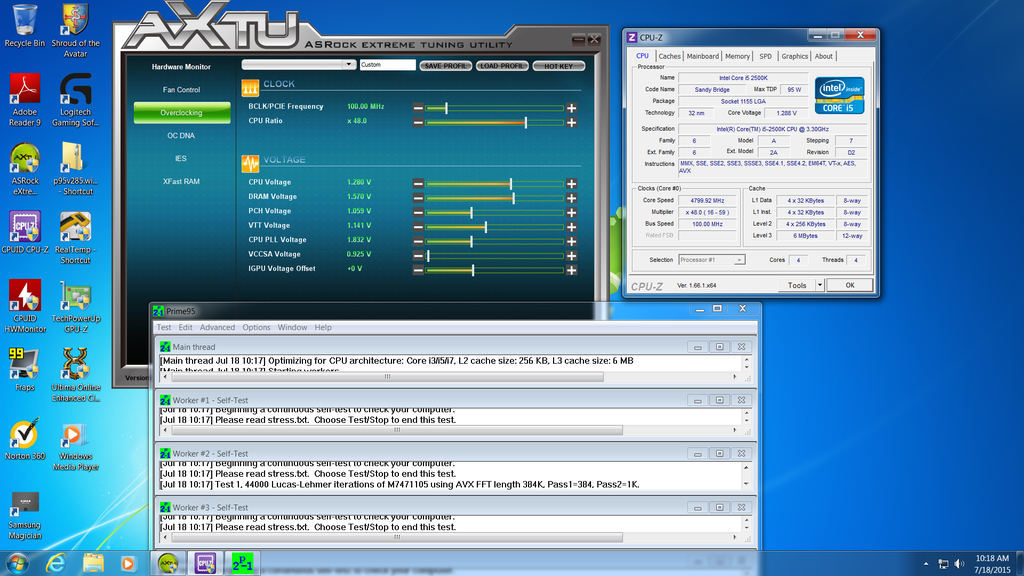Open Internet Explorer from taskbar

[x=56, y=563]
